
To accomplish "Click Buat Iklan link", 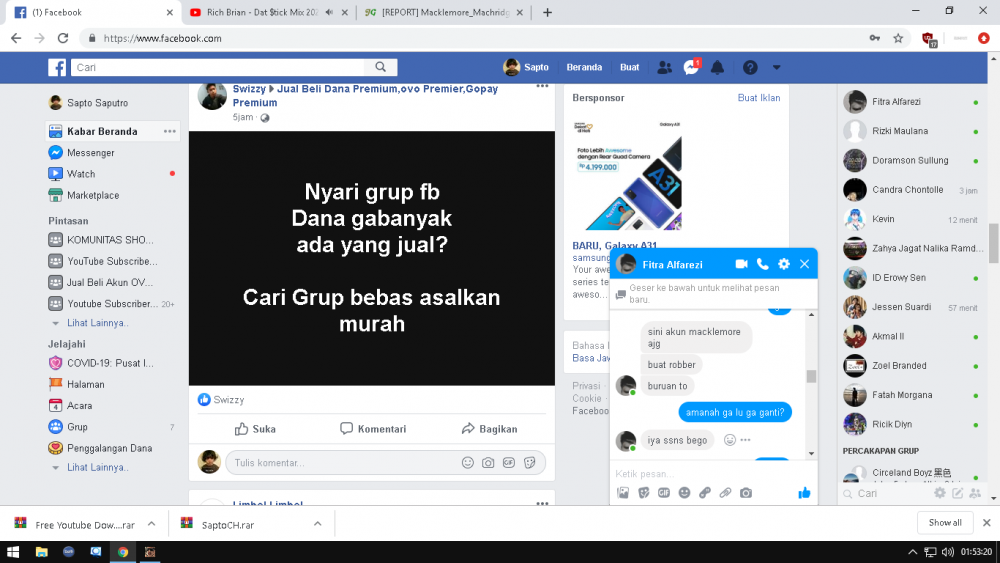I will (759, 98).
